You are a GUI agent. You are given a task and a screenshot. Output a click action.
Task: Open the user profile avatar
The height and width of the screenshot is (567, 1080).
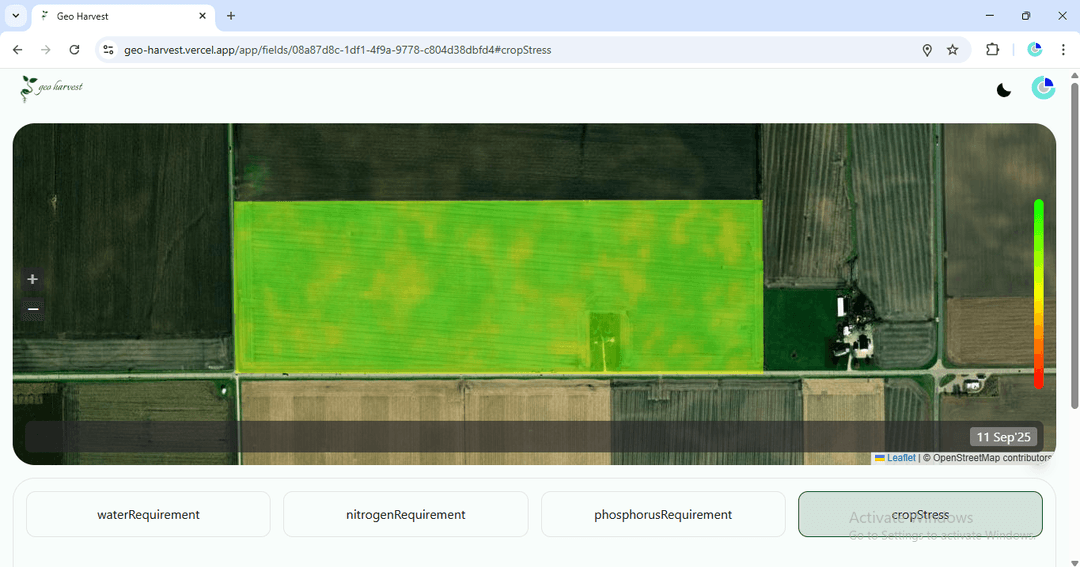tap(1043, 88)
